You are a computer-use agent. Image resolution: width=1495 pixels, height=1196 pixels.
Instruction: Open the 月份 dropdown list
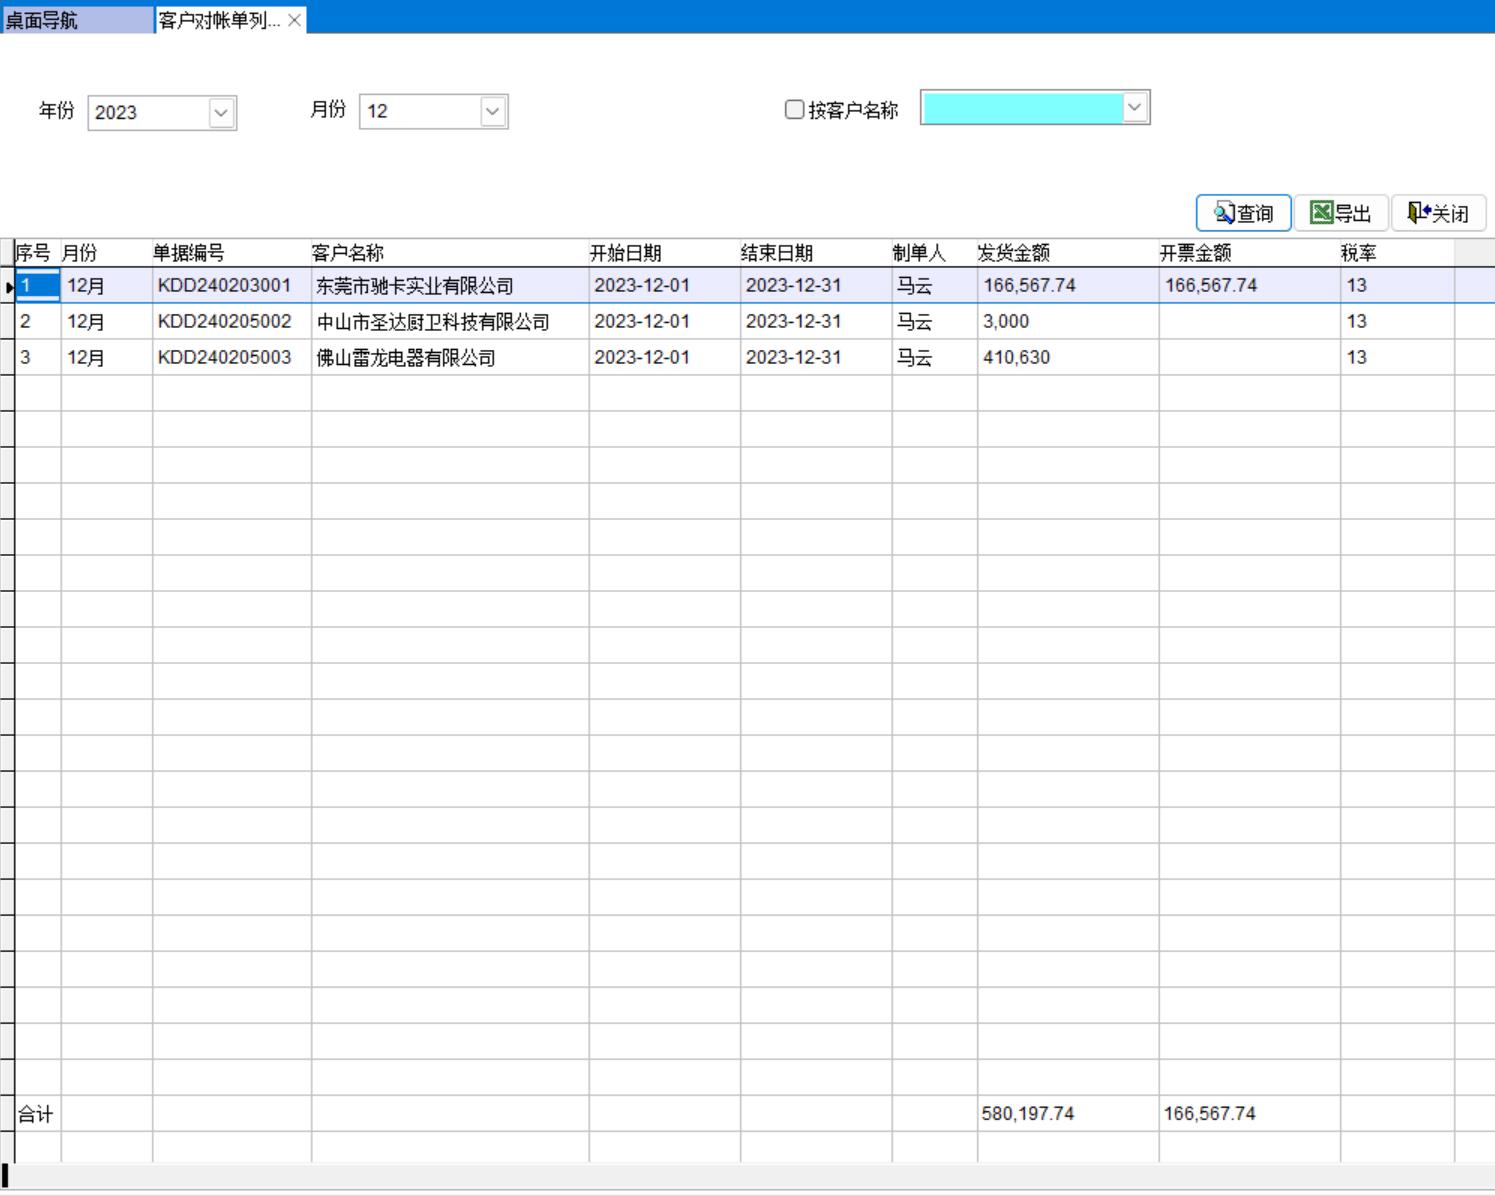tap(492, 112)
